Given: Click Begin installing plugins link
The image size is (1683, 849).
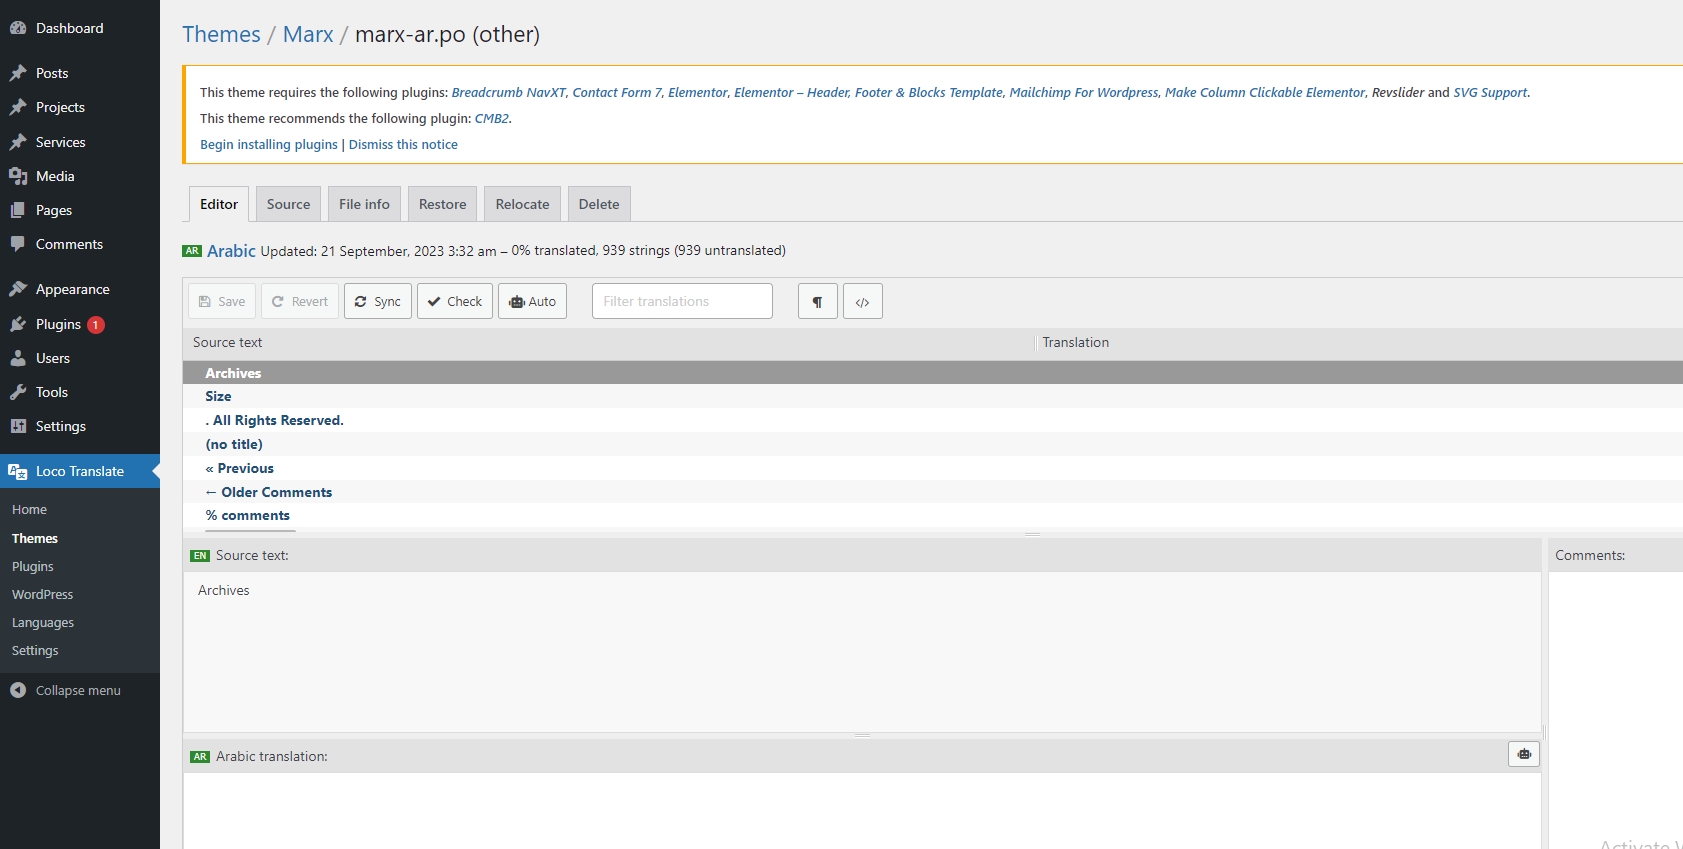Looking at the screenshot, I should [x=269, y=145].
